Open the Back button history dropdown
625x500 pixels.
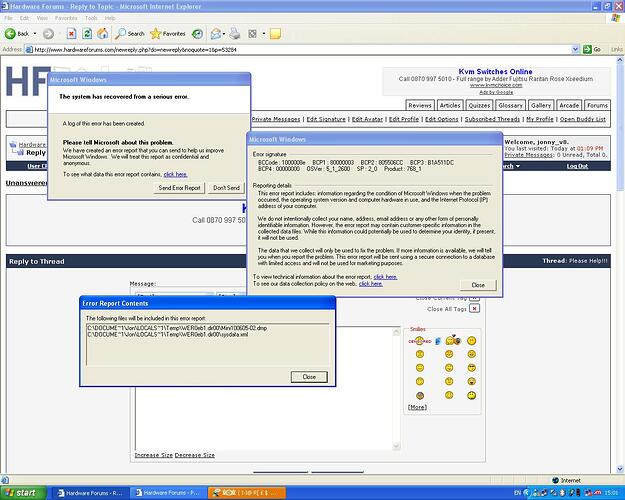(x=35, y=34)
